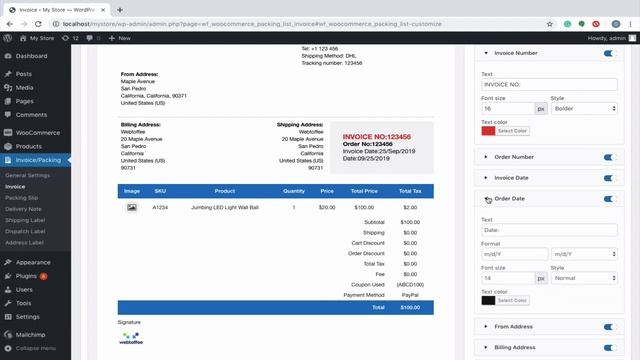This screenshot has height=360, width=640.
Task: Open Address Label submenu item
Action: (24, 242)
